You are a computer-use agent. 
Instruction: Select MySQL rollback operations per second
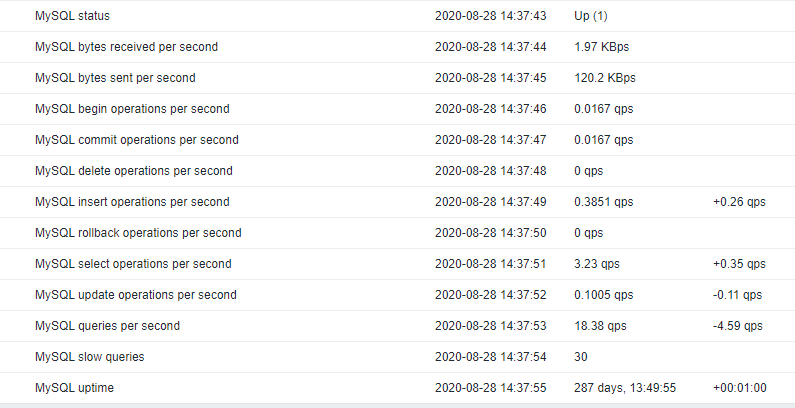(138, 233)
